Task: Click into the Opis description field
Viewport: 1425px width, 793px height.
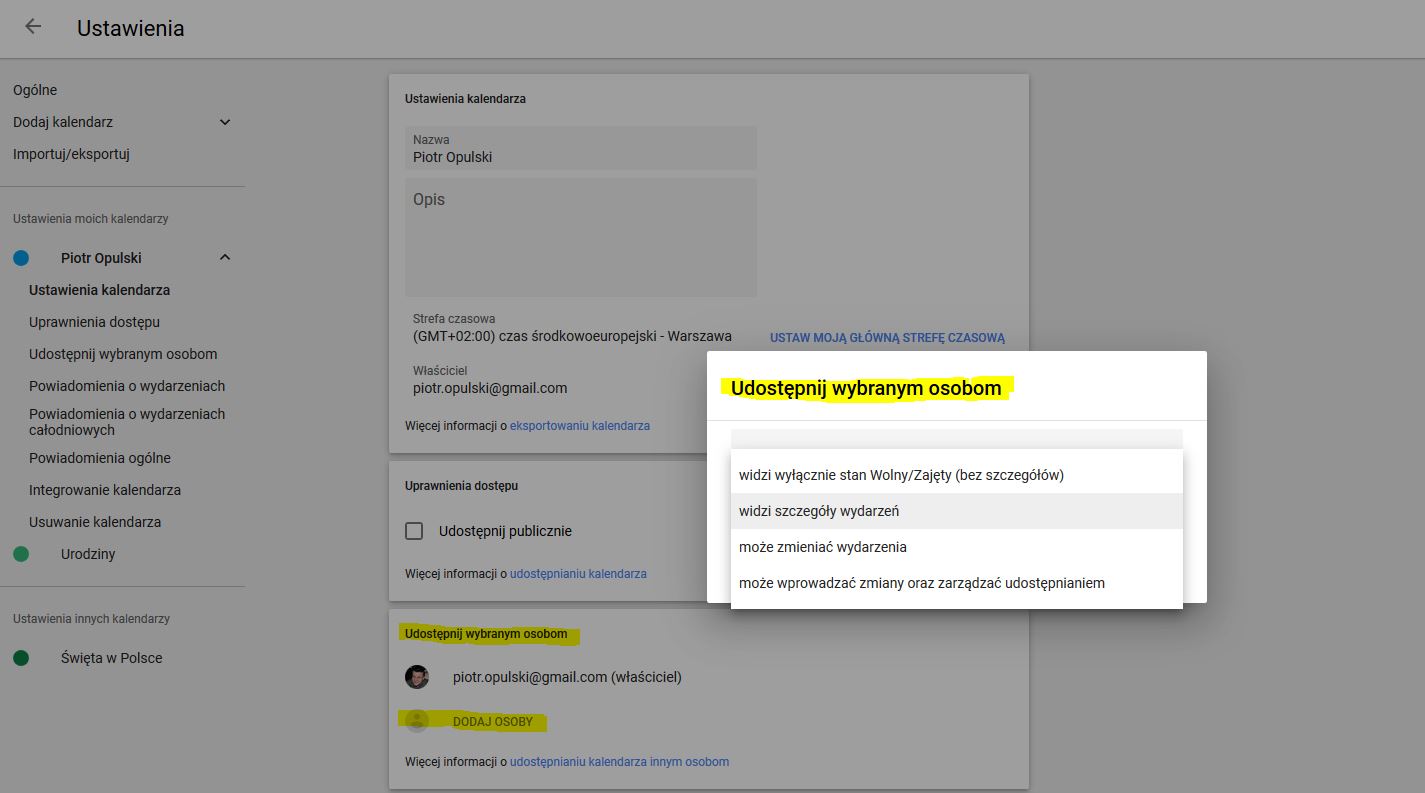Action: click(581, 237)
